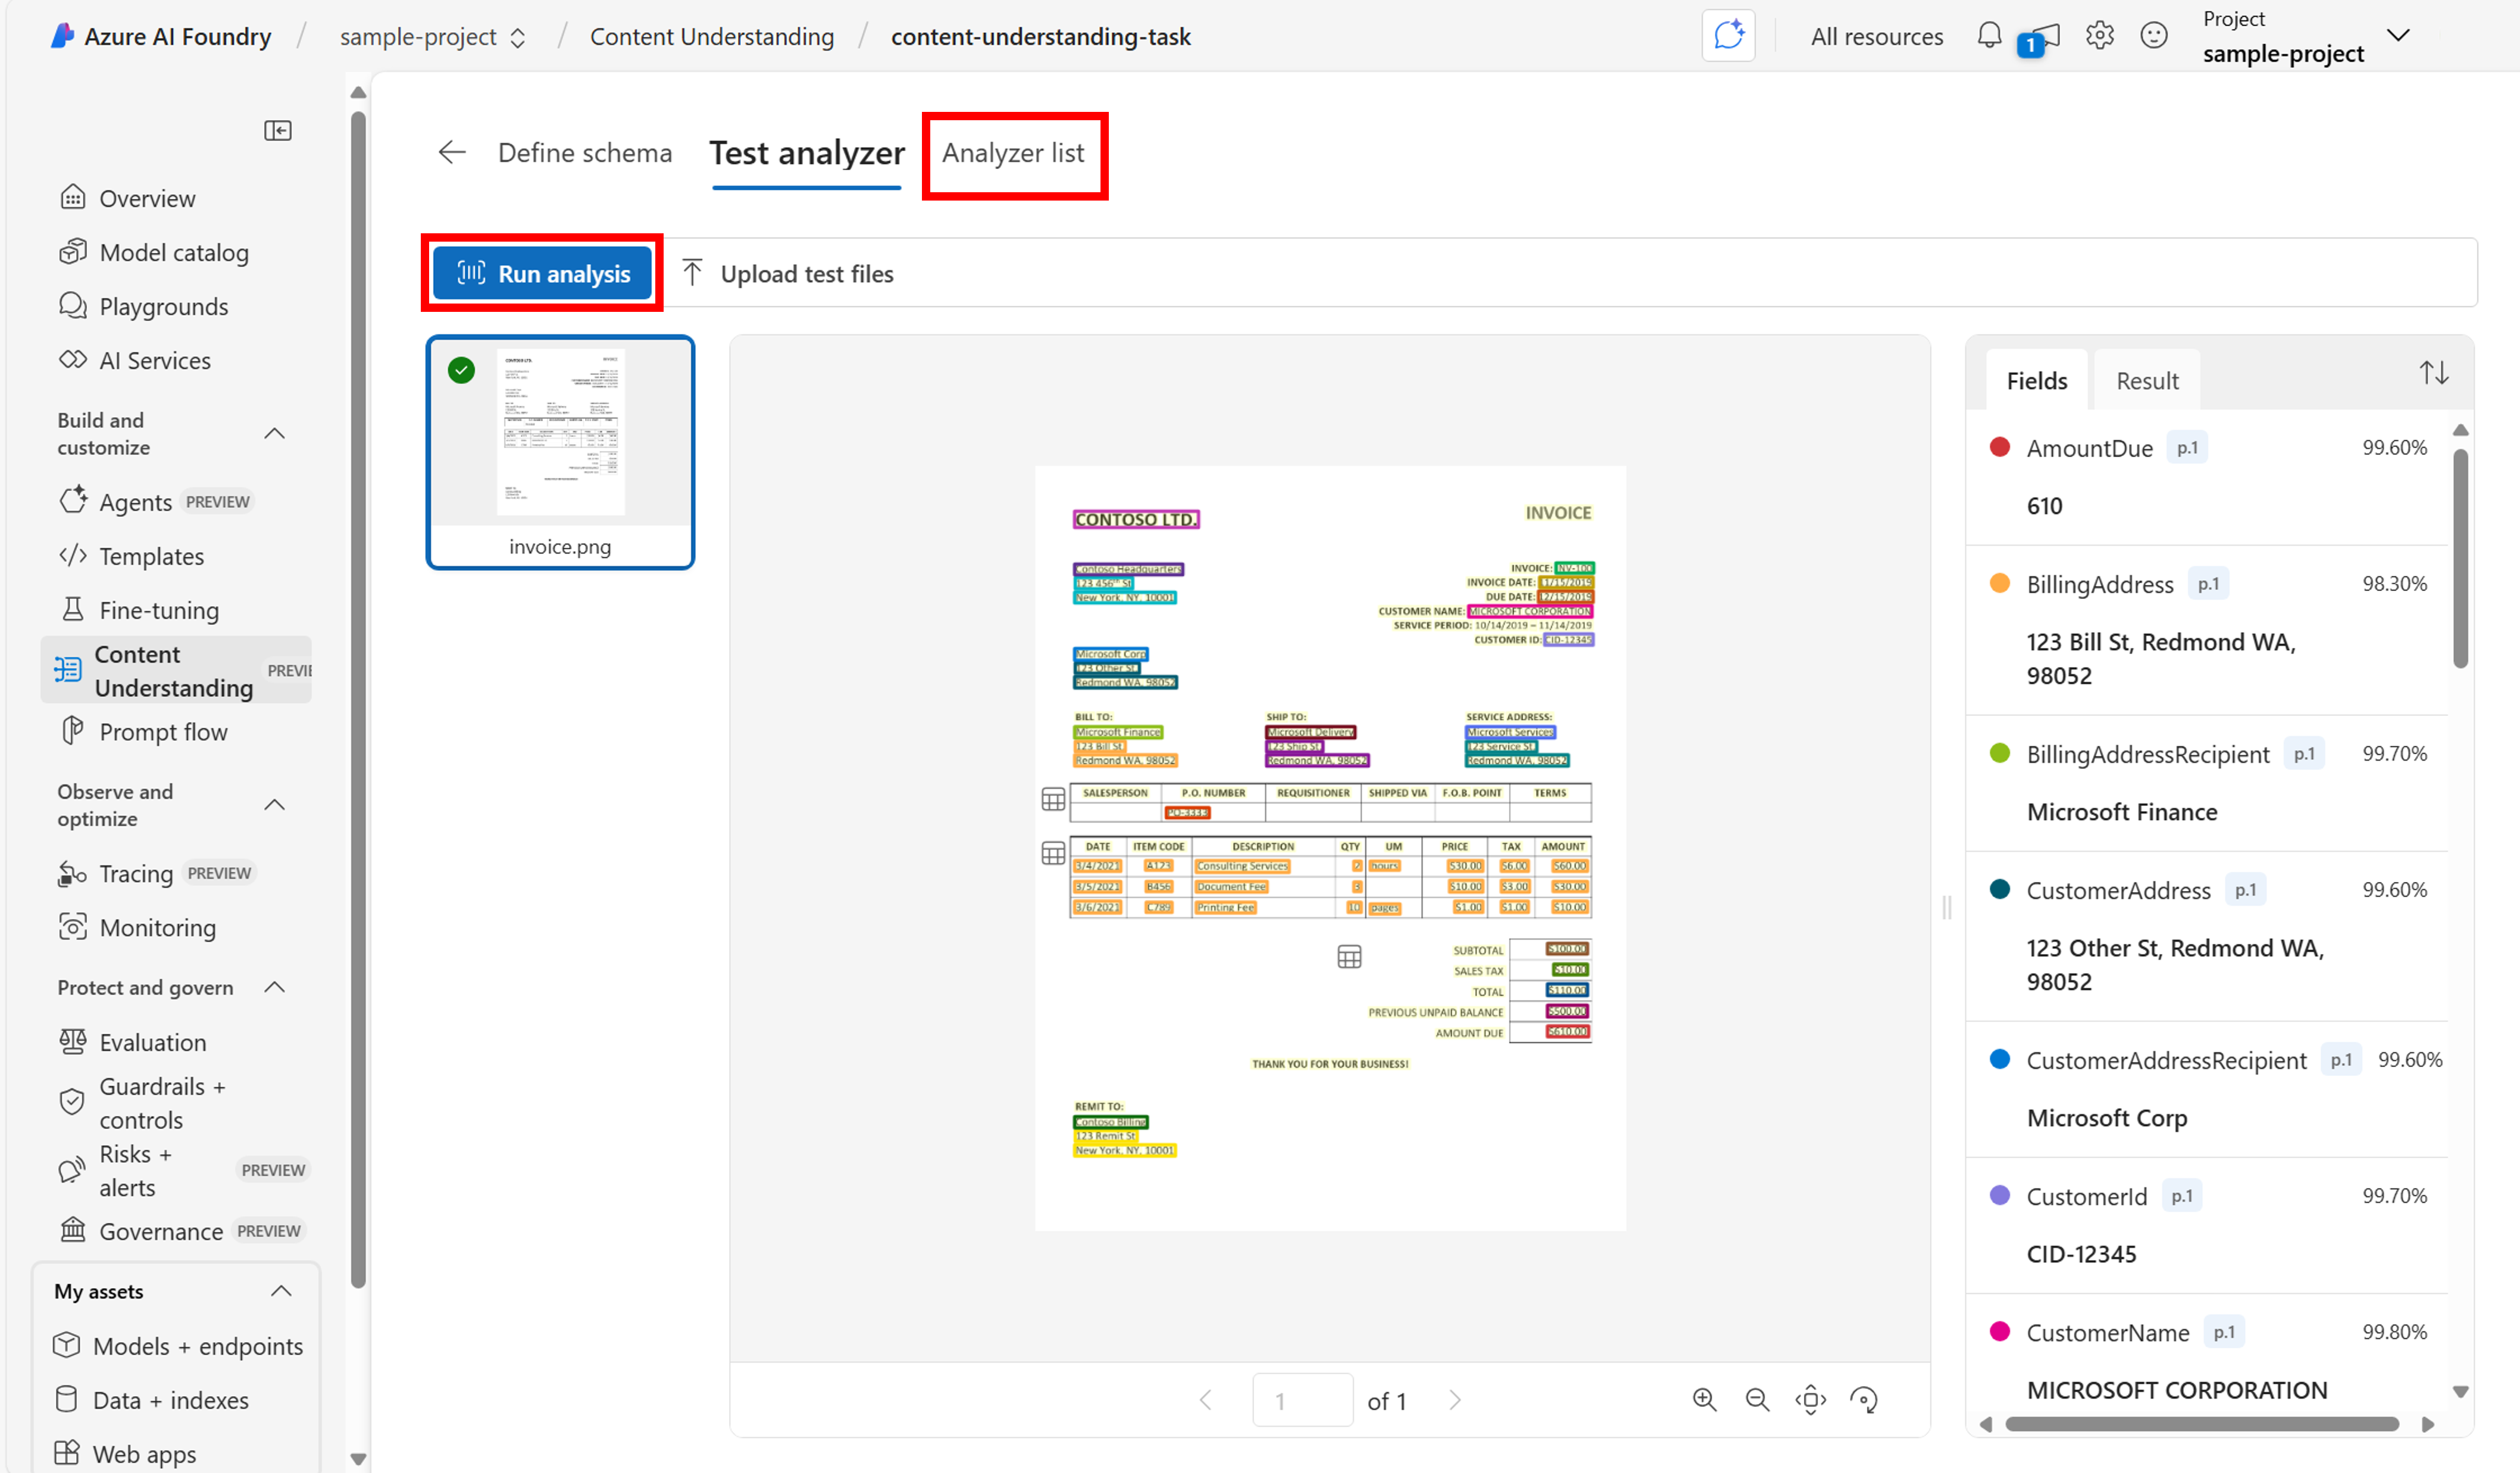Open the sample-project switcher dropdown
2520x1473 pixels.
click(x=519, y=36)
